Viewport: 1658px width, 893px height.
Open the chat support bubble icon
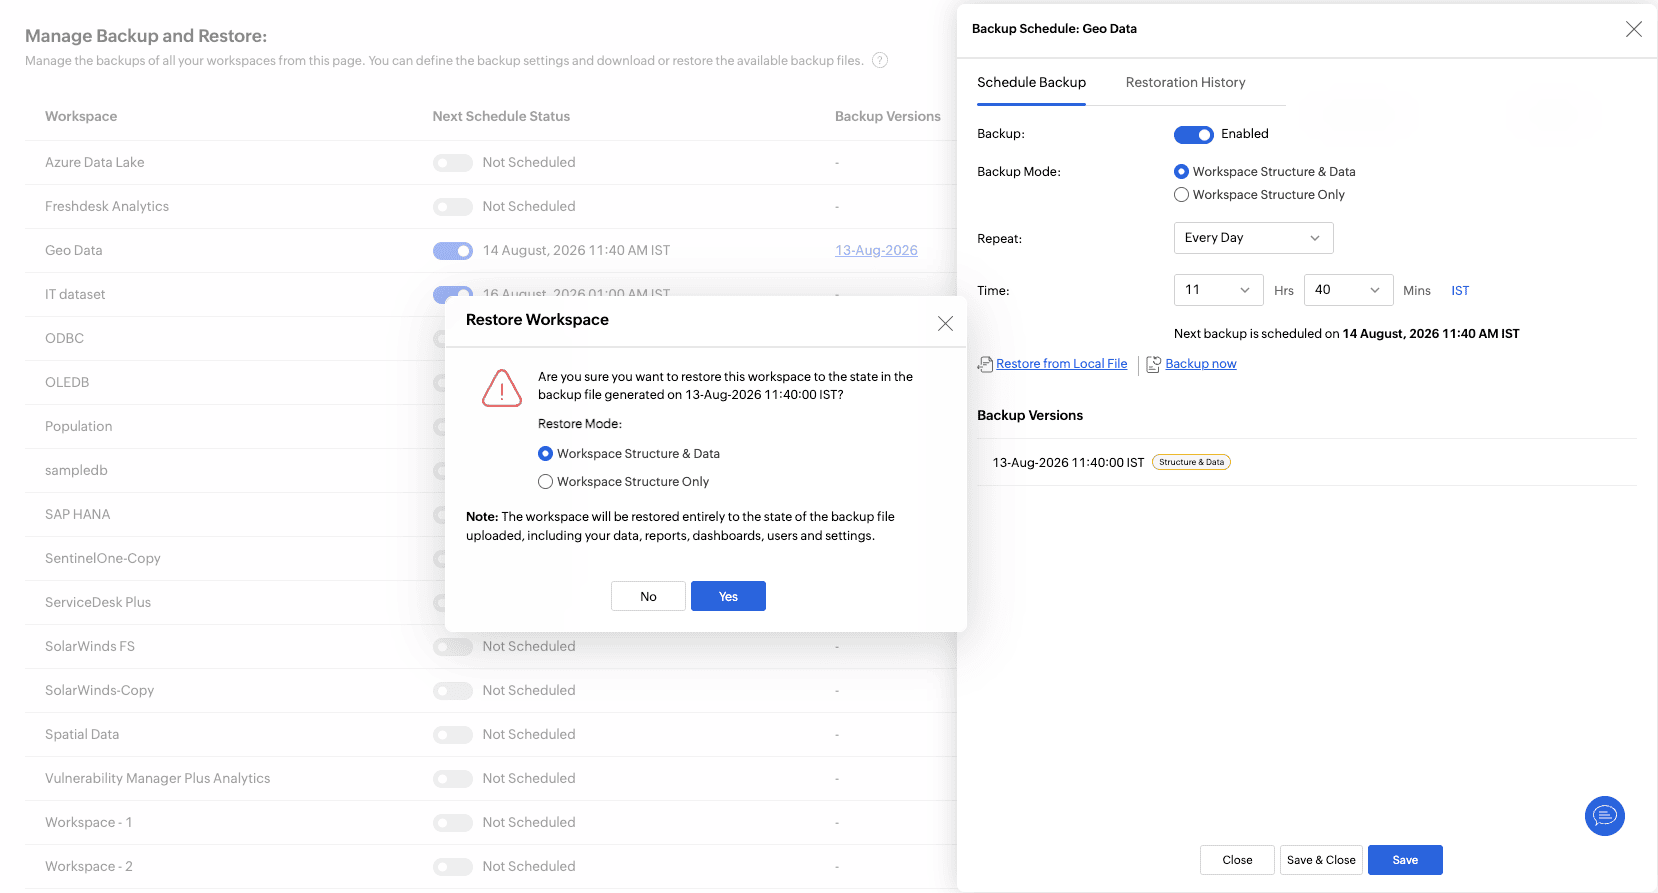(x=1604, y=816)
